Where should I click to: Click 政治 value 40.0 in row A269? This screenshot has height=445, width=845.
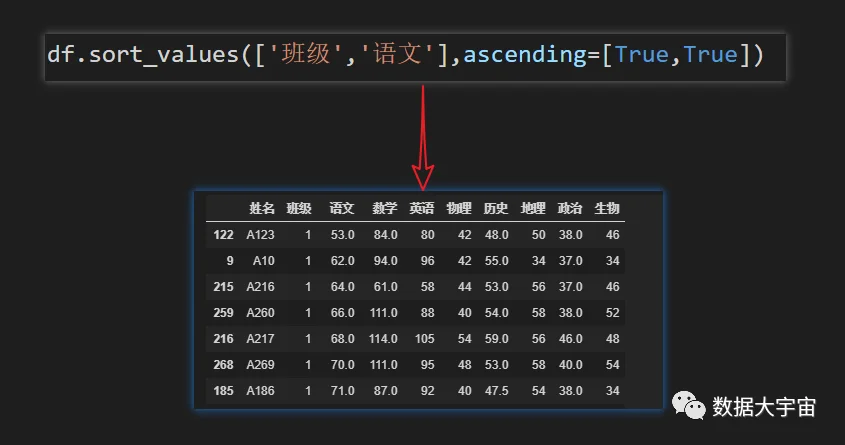click(x=571, y=365)
